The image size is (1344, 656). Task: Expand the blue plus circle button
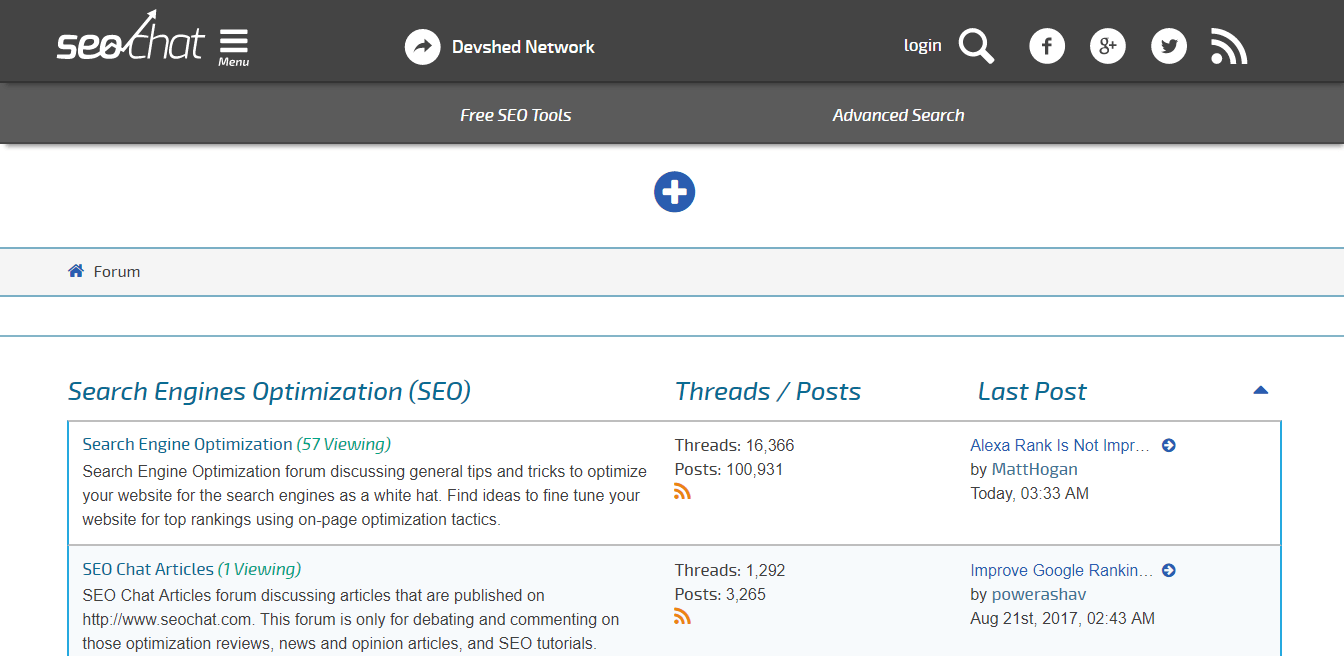tap(674, 192)
